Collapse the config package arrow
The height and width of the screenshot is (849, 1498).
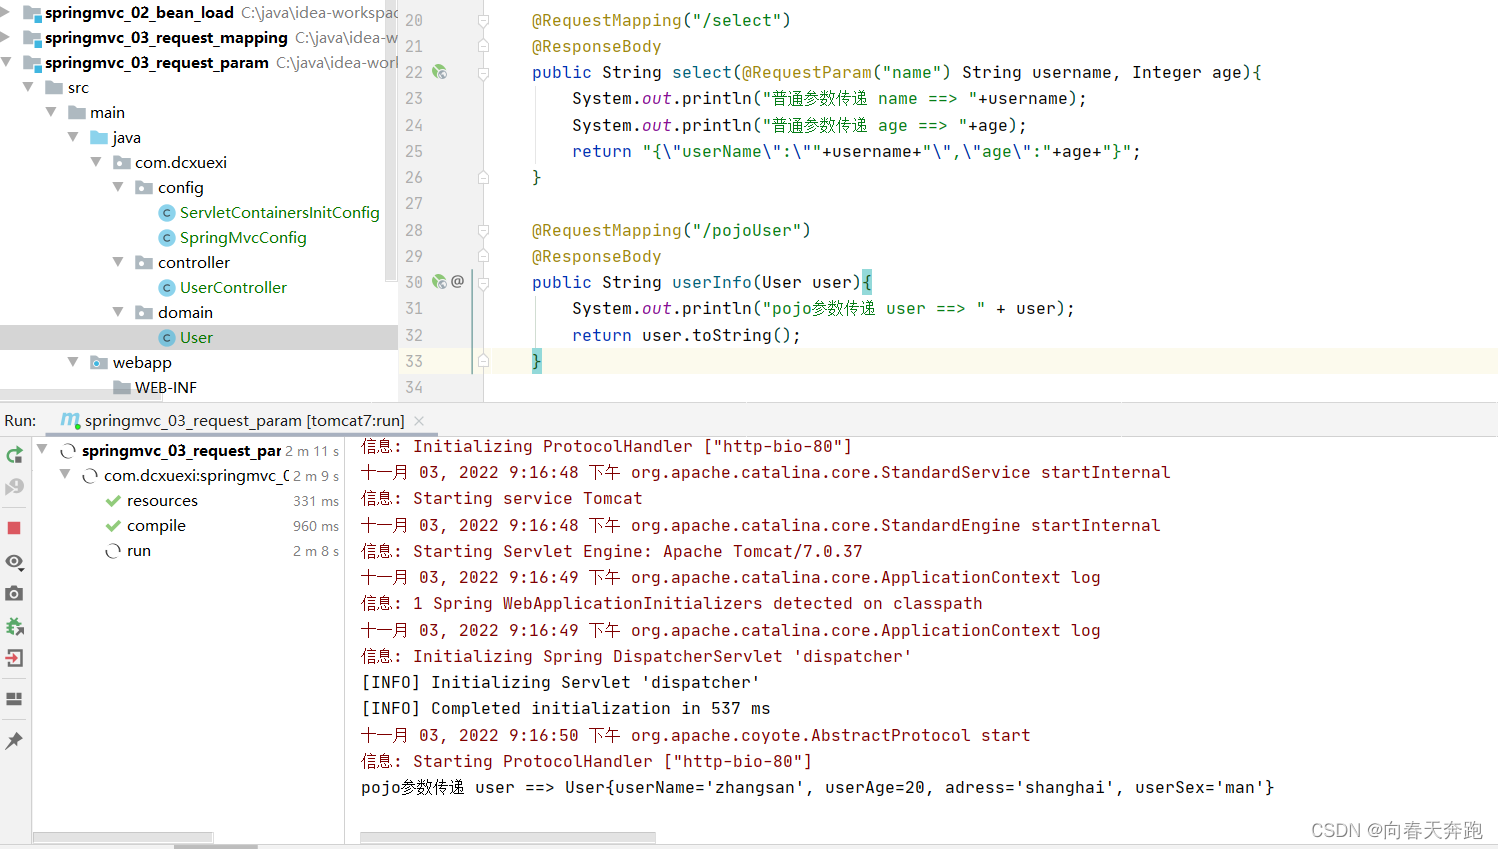tap(118, 187)
